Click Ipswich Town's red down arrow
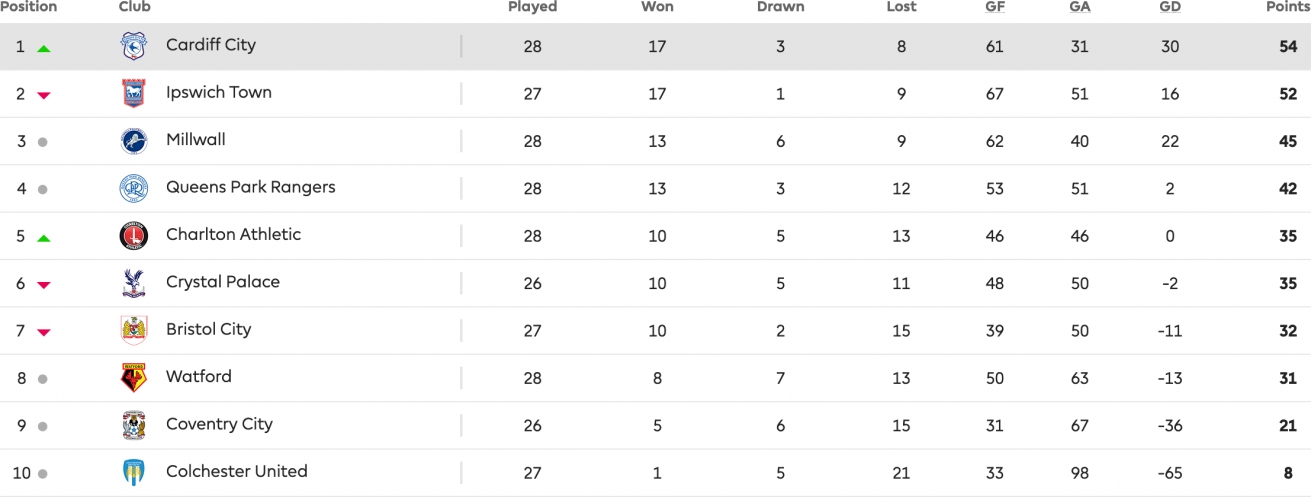This screenshot has height=500, width=1311. click(x=43, y=95)
